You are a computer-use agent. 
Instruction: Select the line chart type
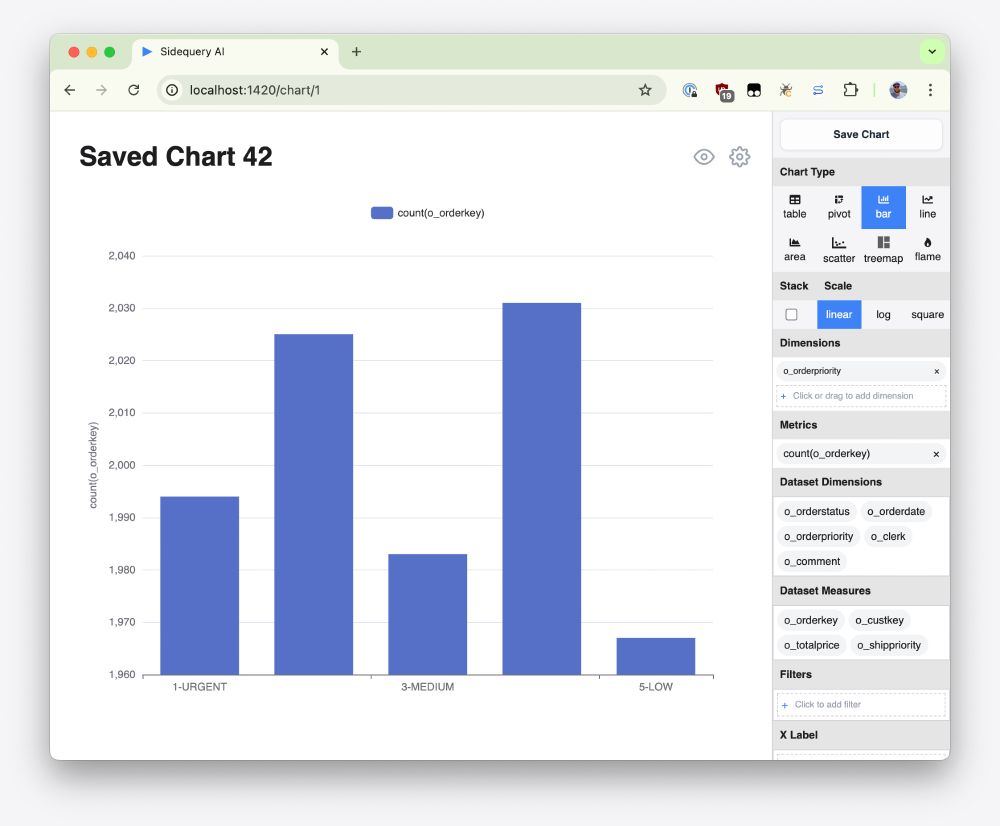click(x=927, y=207)
